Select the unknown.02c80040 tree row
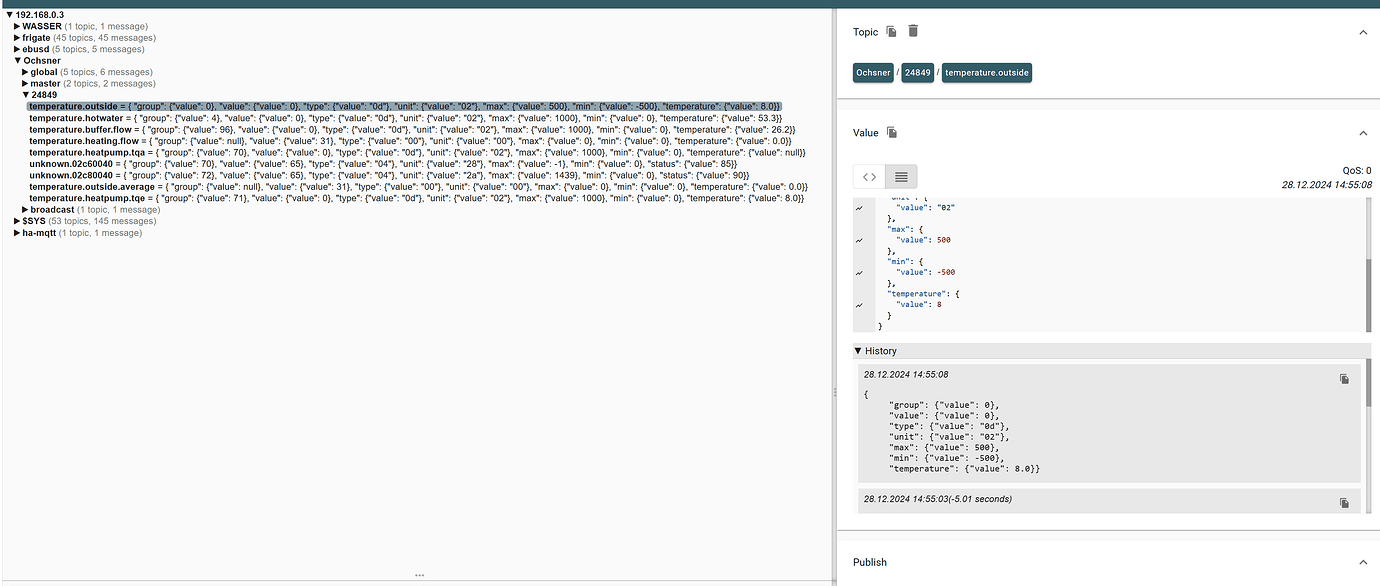This screenshot has width=1380, height=586. (390, 176)
